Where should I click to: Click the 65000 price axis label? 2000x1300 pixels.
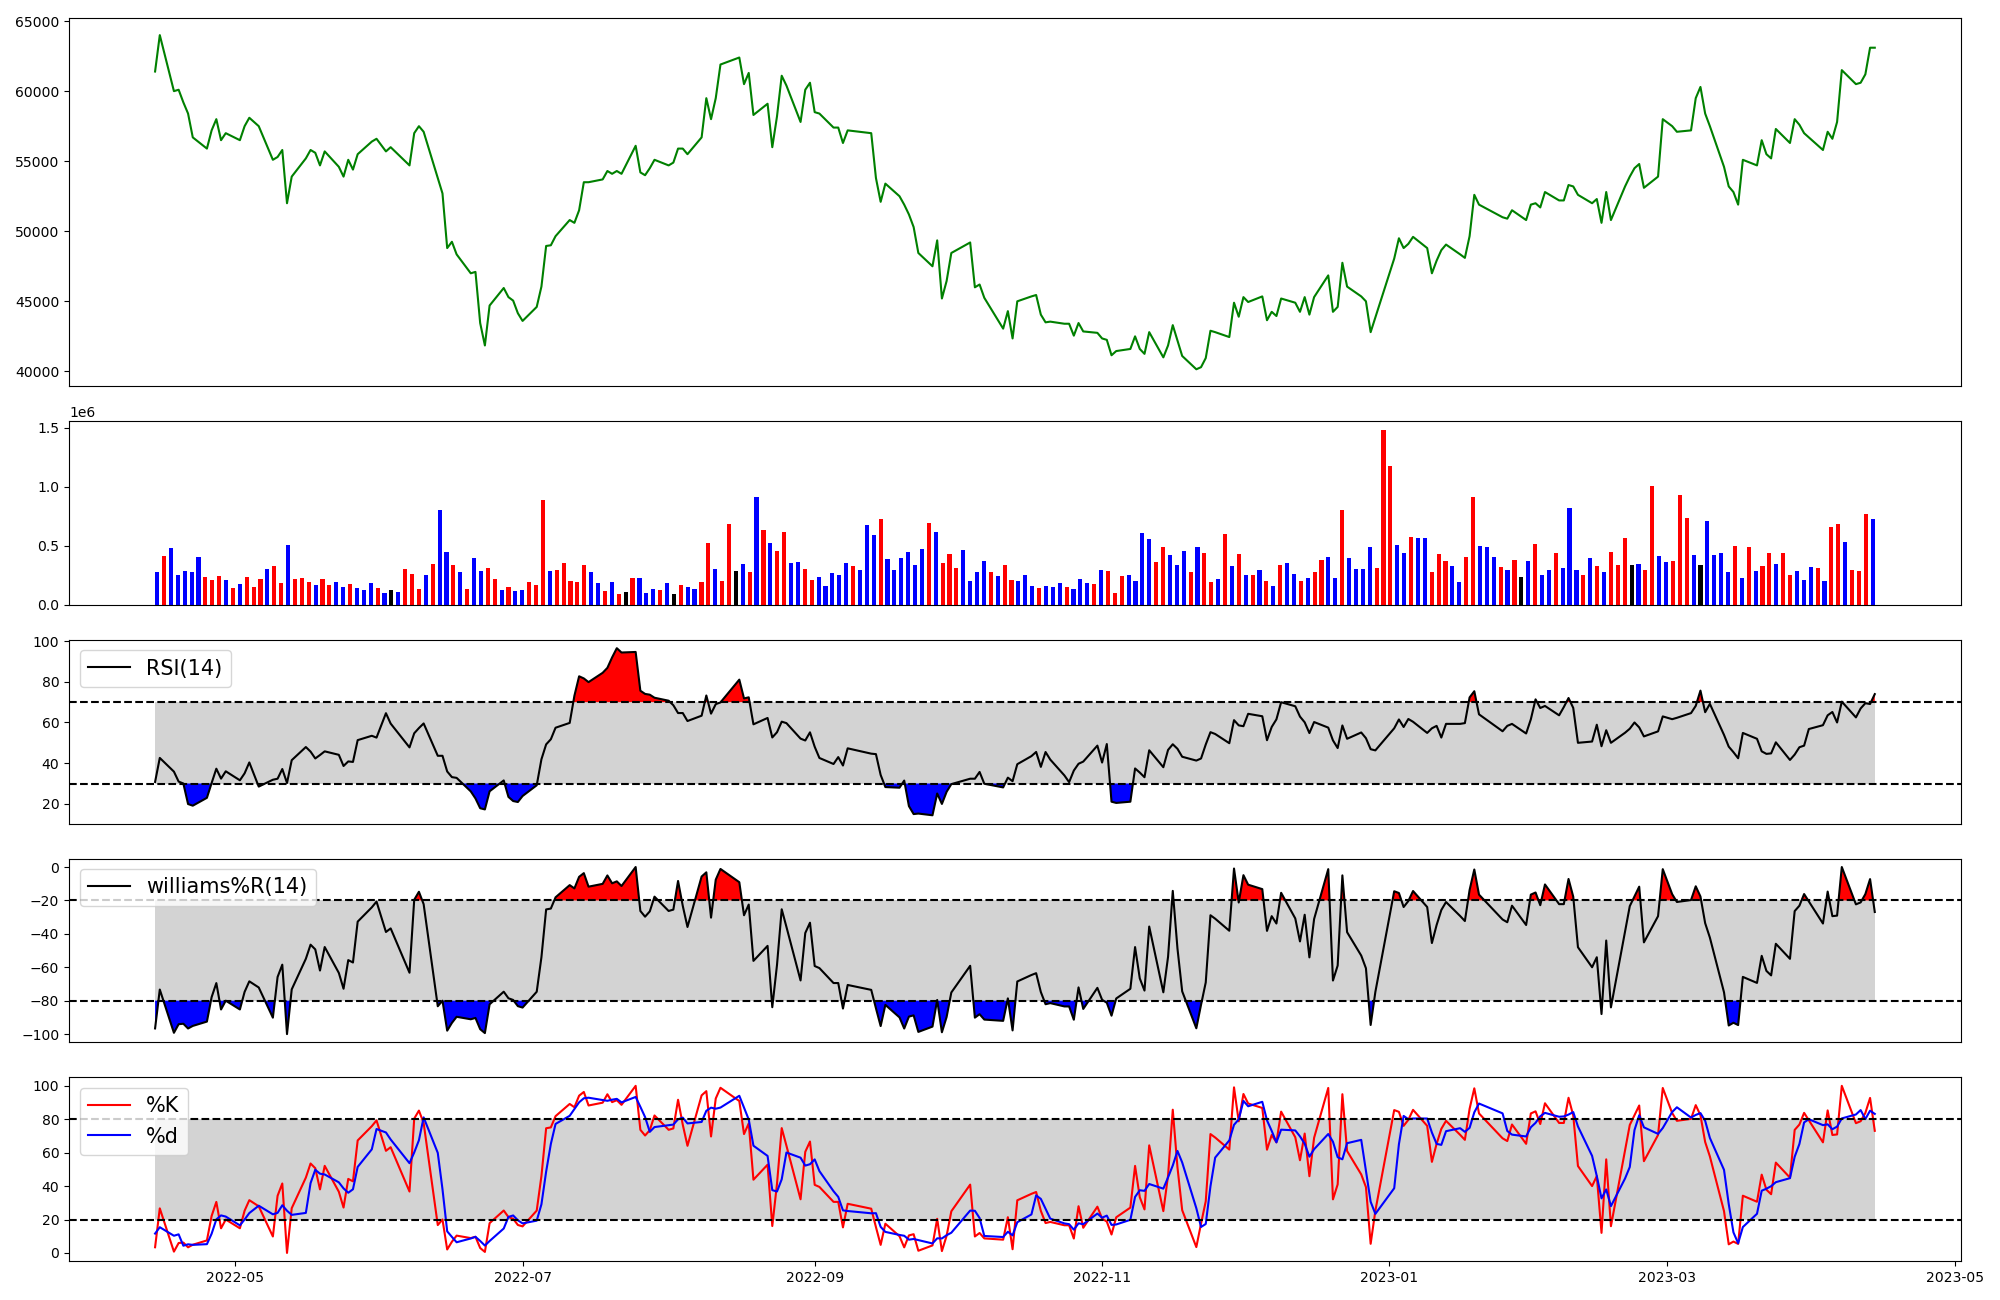click(37, 22)
